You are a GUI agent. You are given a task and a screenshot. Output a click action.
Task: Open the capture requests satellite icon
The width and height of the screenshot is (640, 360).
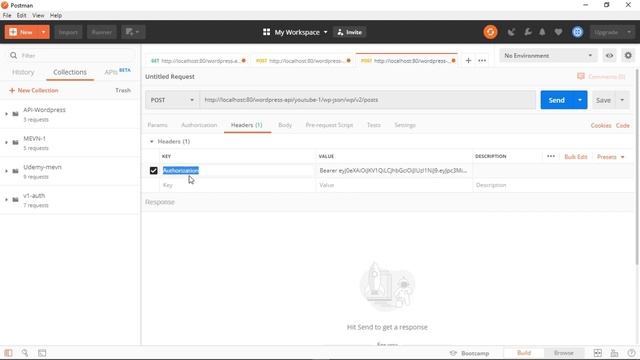tap(511, 32)
